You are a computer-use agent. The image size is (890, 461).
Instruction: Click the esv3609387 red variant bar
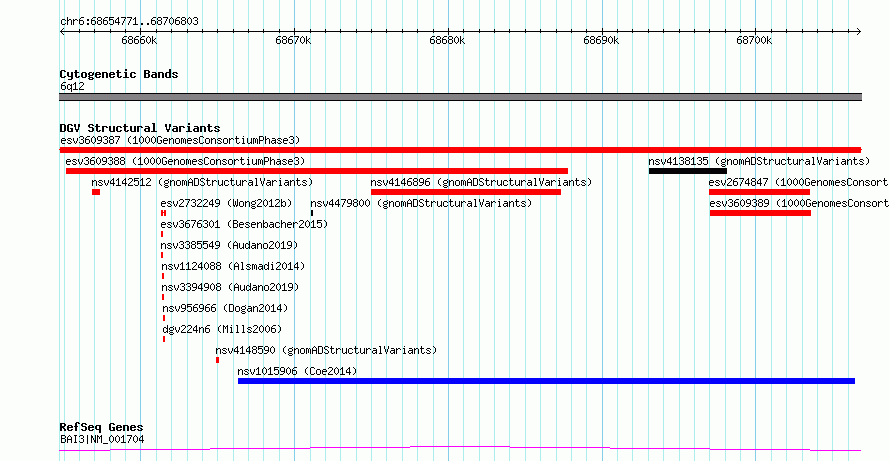[x=460, y=150]
